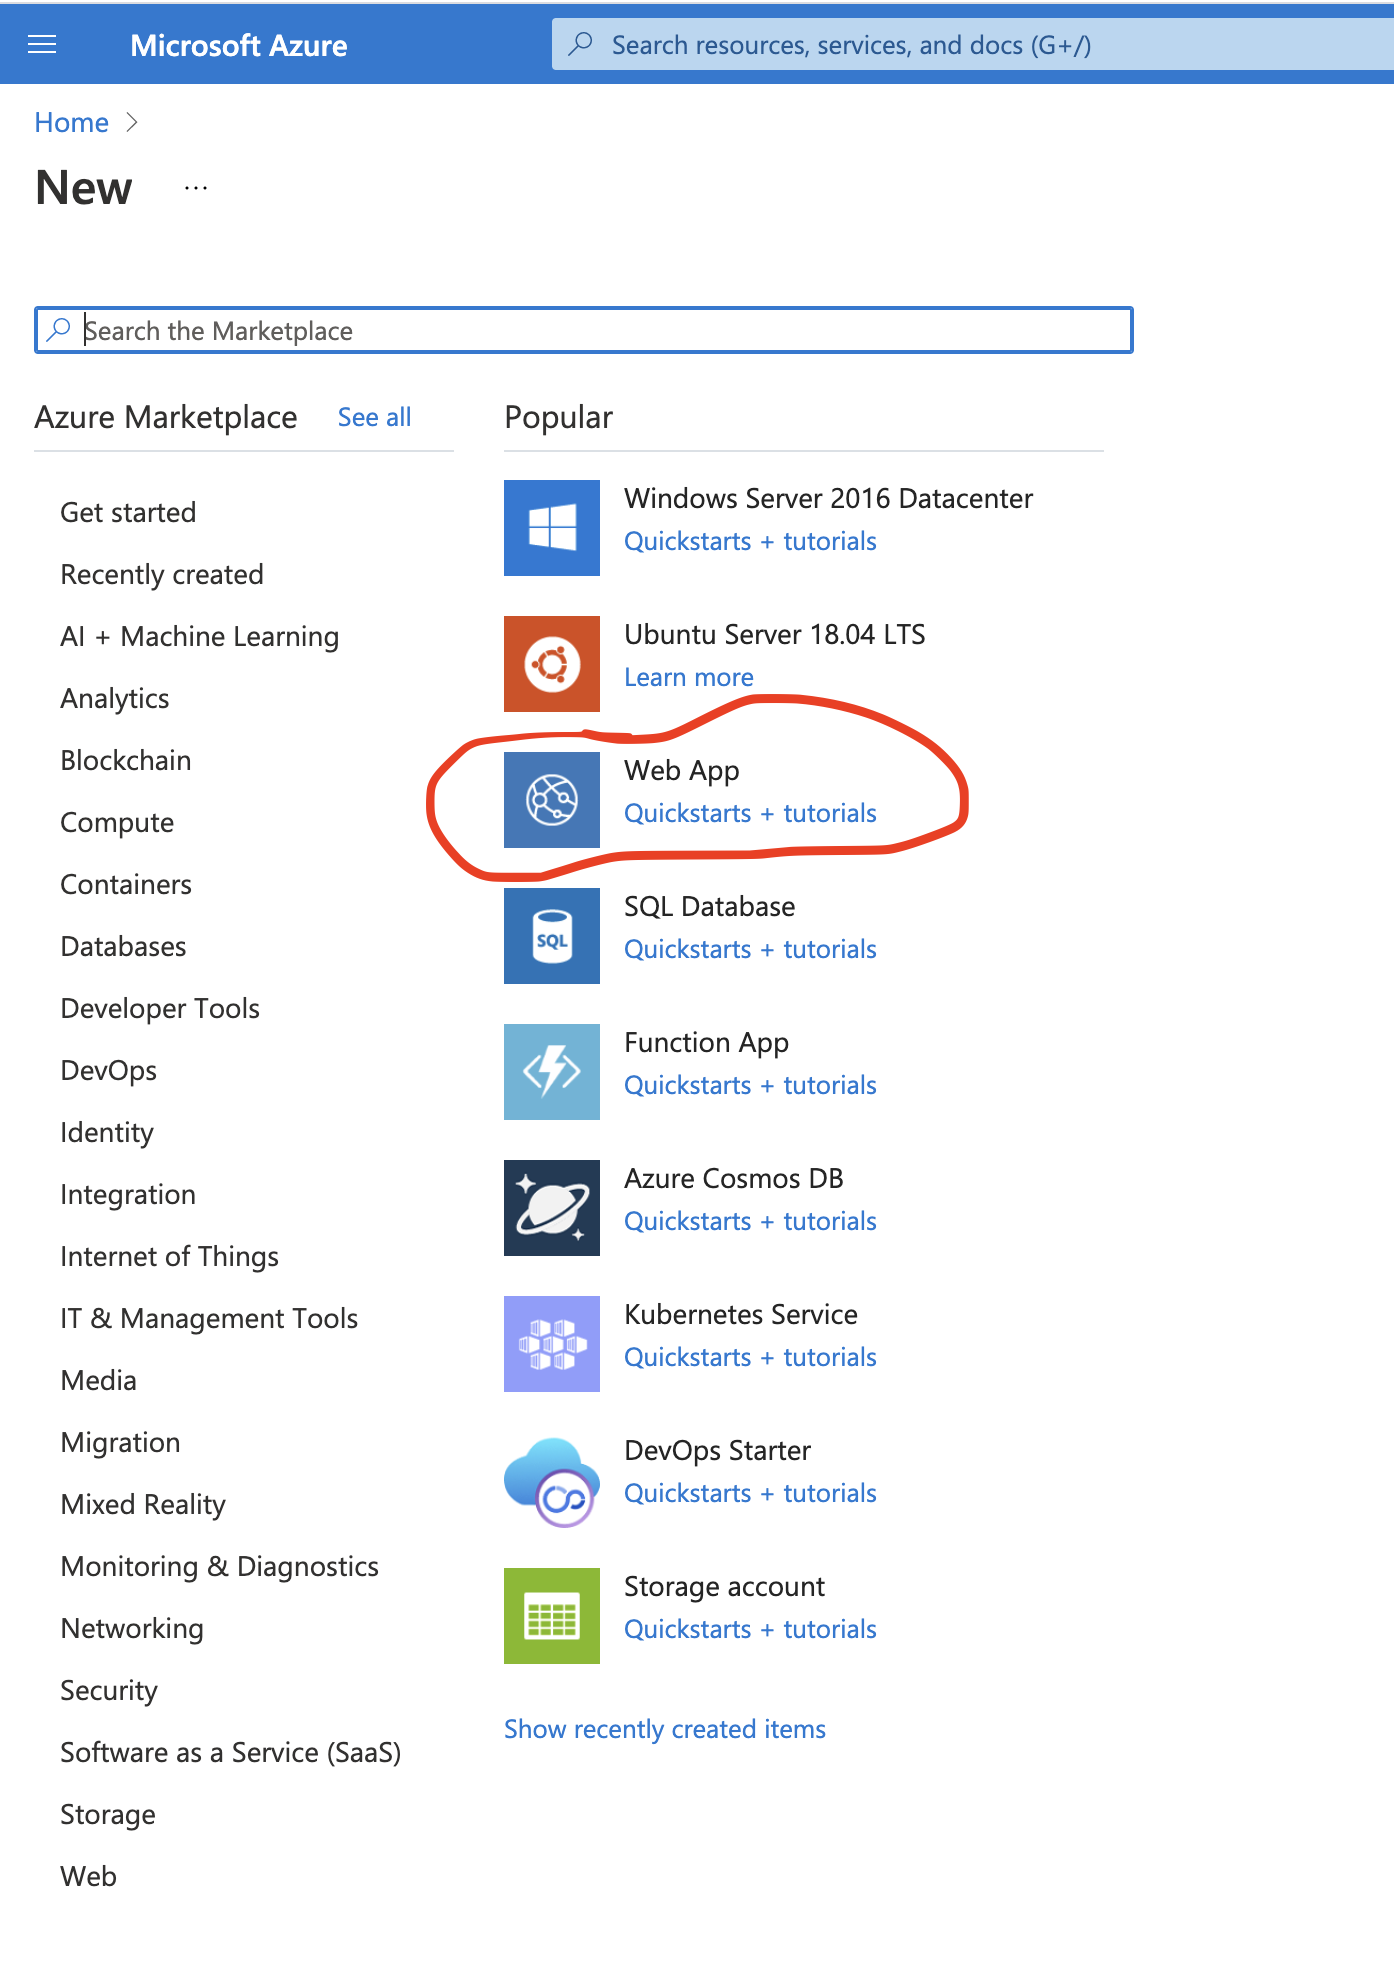Image resolution: width=1394 pixels, height=1986 pixels.
Task: Select the Compute category
Action: coord(117,822)
